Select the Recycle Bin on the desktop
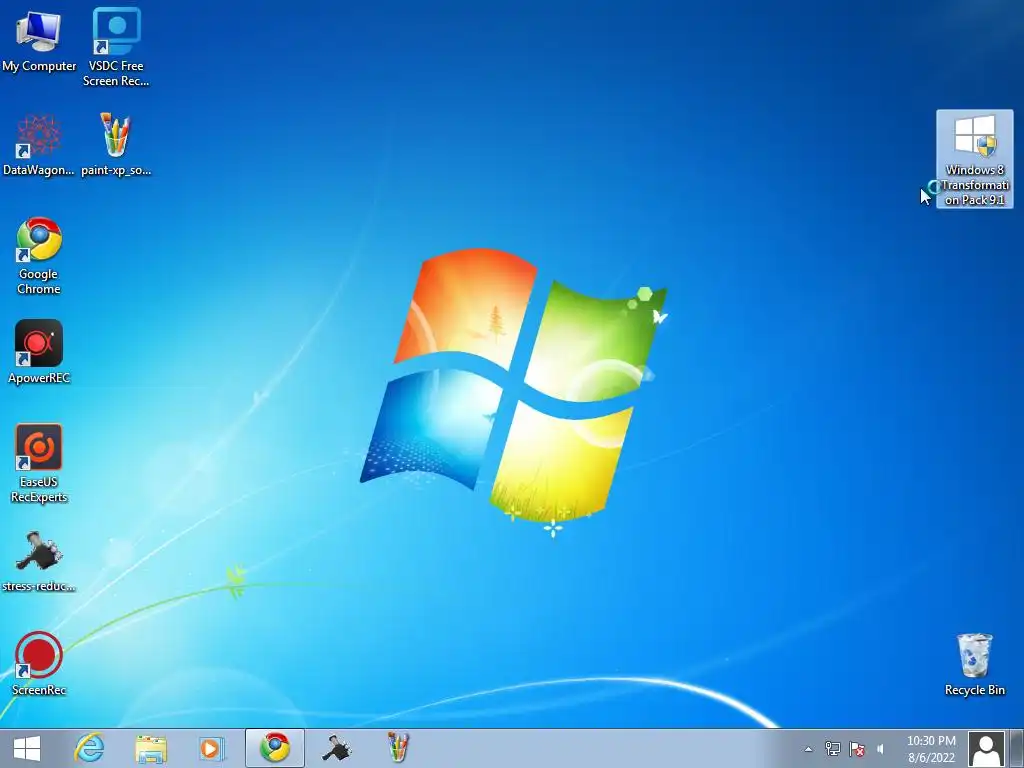The width and height of the screenshot is (1024, 768). pyautogui.click(x=974, y=664)
